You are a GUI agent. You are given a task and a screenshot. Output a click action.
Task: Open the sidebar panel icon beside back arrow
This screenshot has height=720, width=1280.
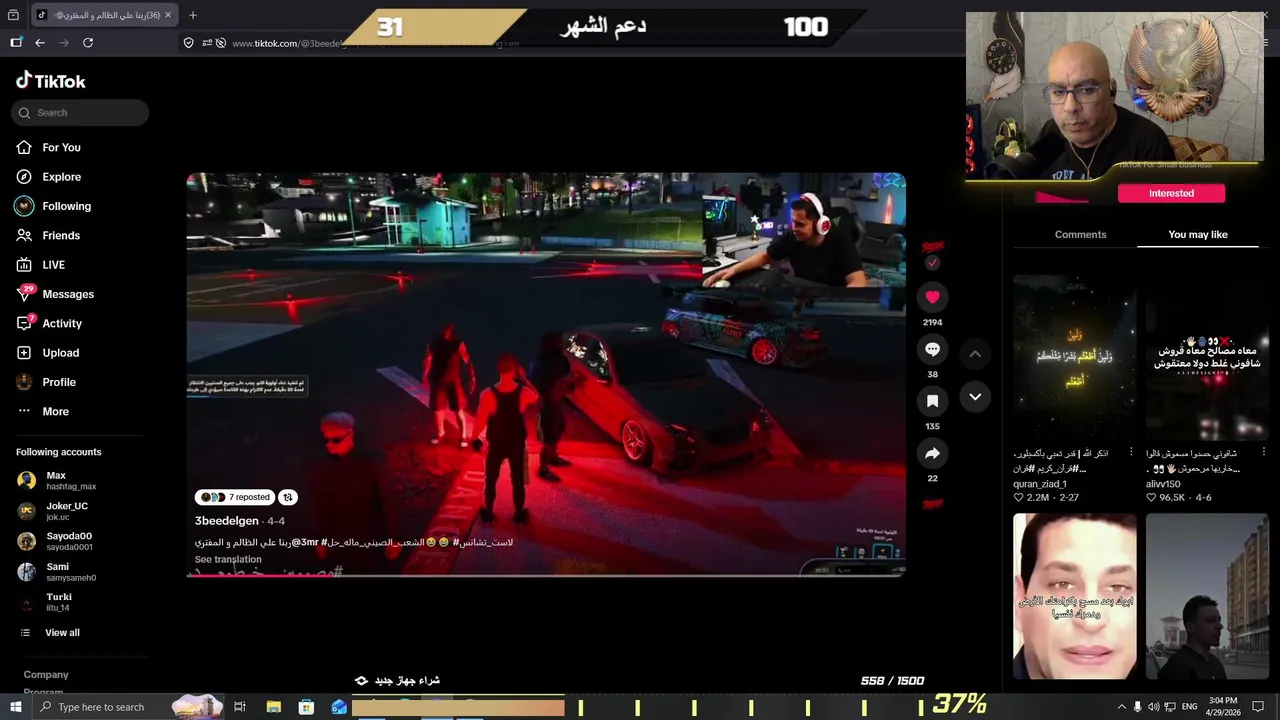click(16, 43)
